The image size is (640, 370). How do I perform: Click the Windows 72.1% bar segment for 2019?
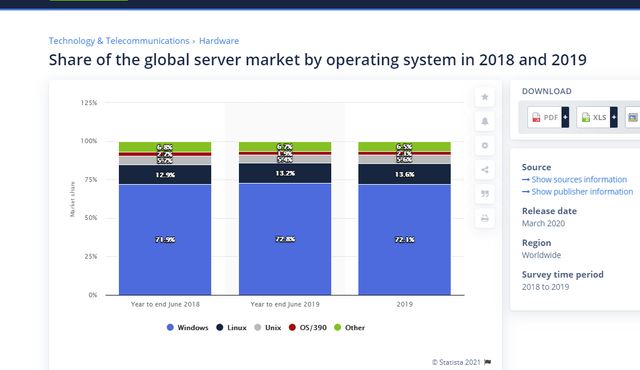click(x=404, y=239)
